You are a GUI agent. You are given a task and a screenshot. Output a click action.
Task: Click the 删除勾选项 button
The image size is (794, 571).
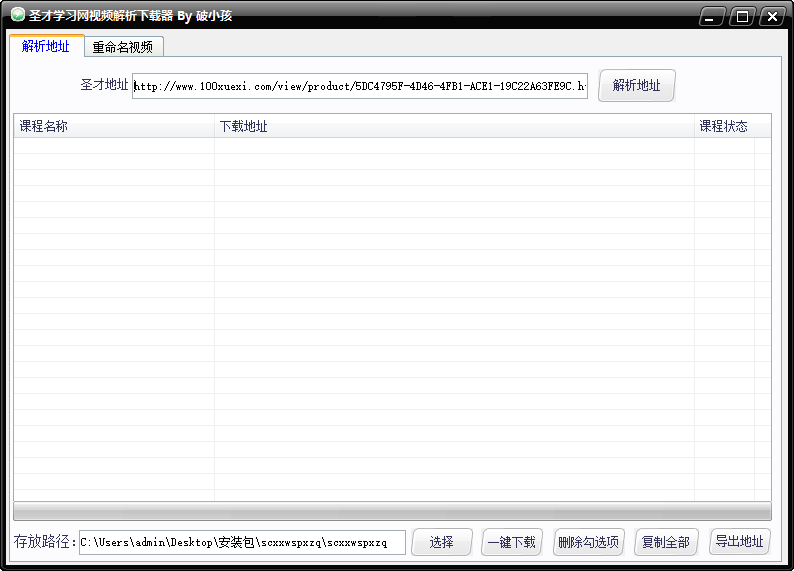click(588, 542)
